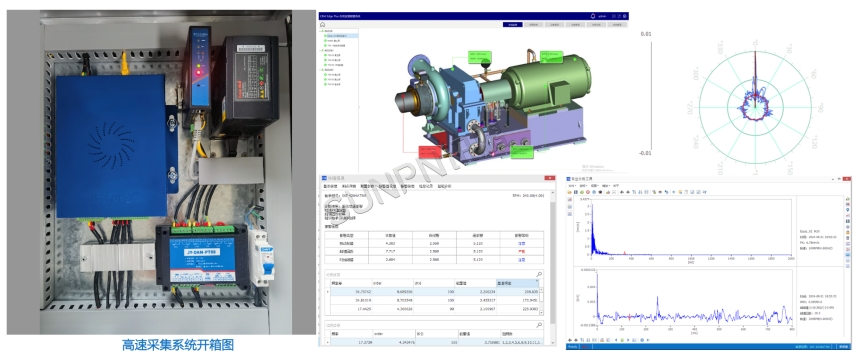
Task: Switch to the second tab beside the active tab
Action: click(534, 24)
